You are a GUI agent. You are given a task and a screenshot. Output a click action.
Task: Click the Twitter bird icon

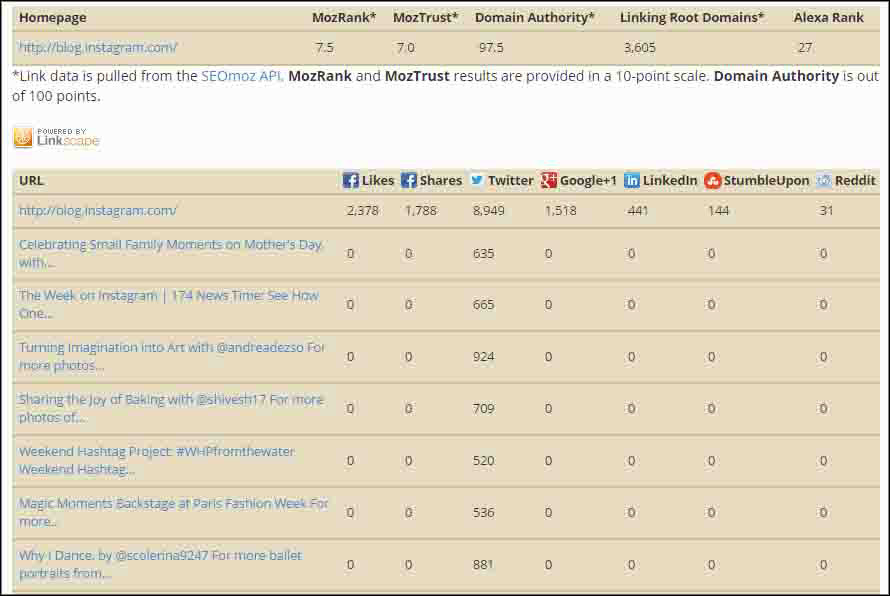[x=477, y=180]
